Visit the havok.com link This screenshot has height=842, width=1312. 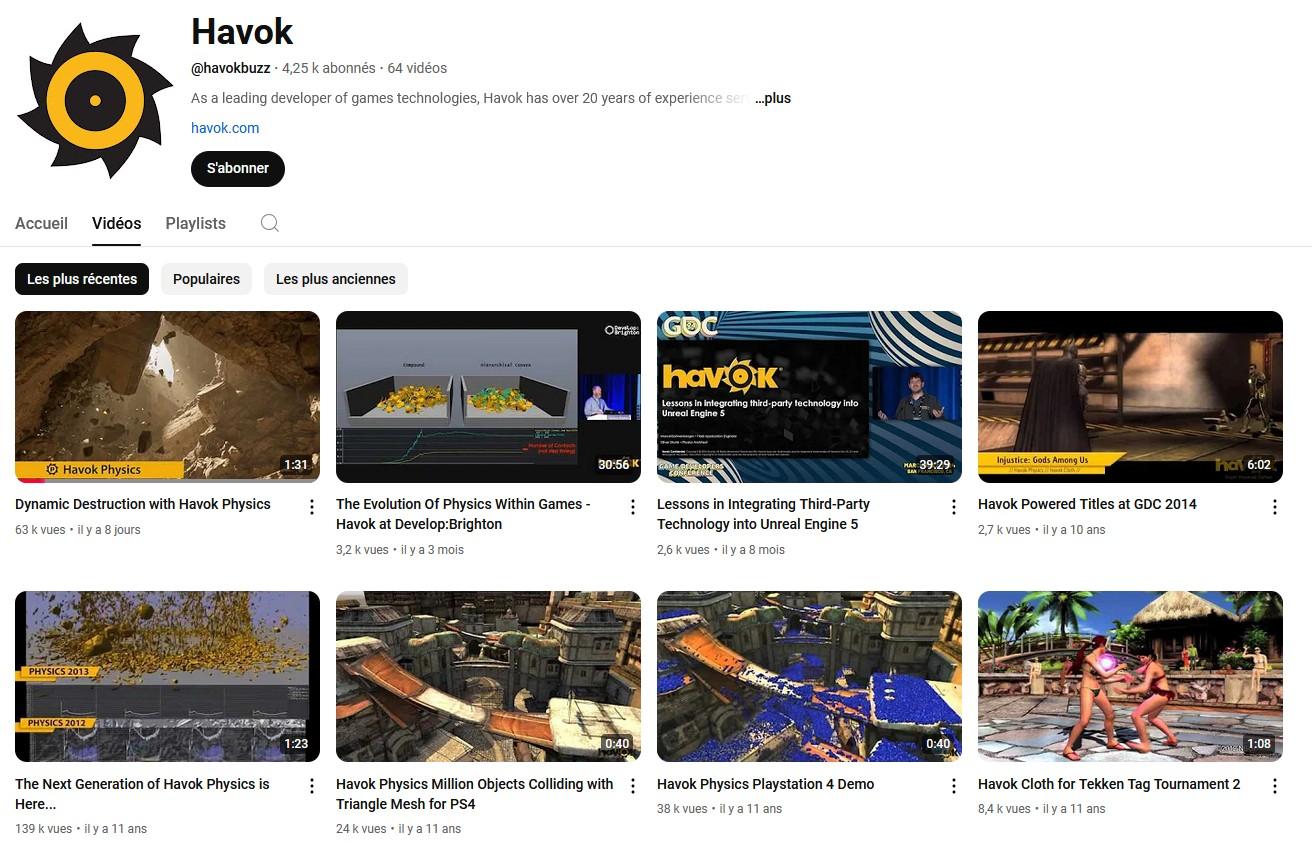(x=225, y=128)
